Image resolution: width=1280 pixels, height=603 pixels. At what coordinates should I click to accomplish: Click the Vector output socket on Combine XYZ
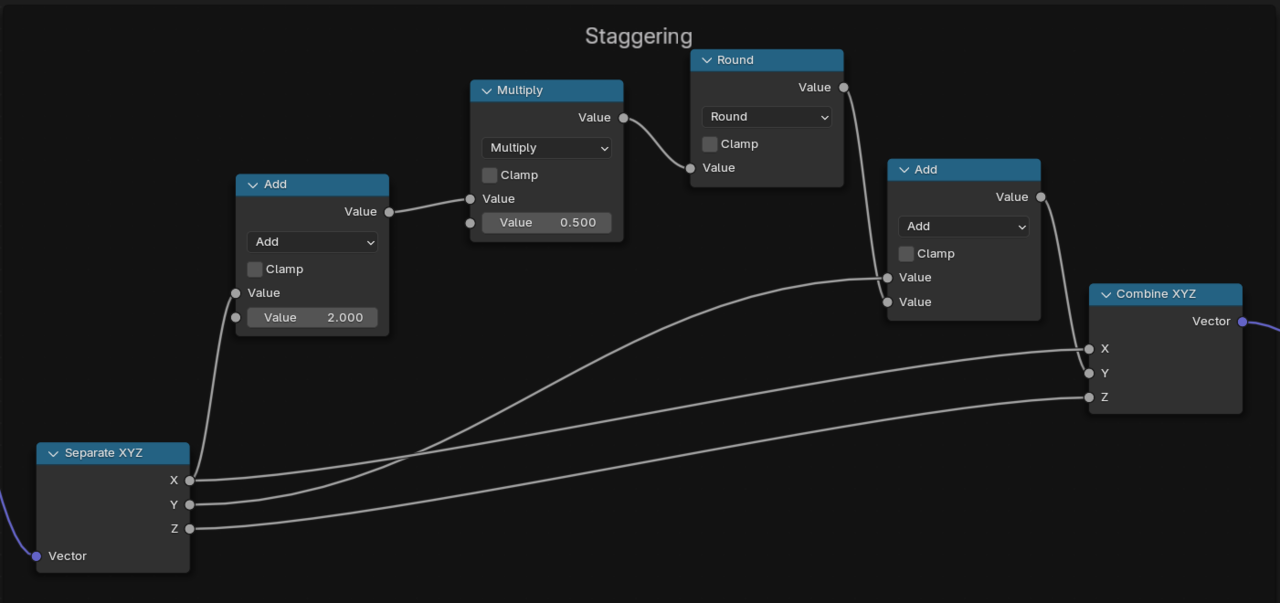pos(1242,322)
